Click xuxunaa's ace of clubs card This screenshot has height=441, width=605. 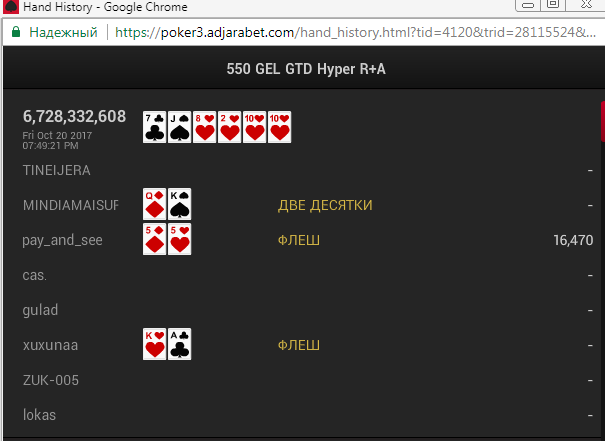(179, 344)
